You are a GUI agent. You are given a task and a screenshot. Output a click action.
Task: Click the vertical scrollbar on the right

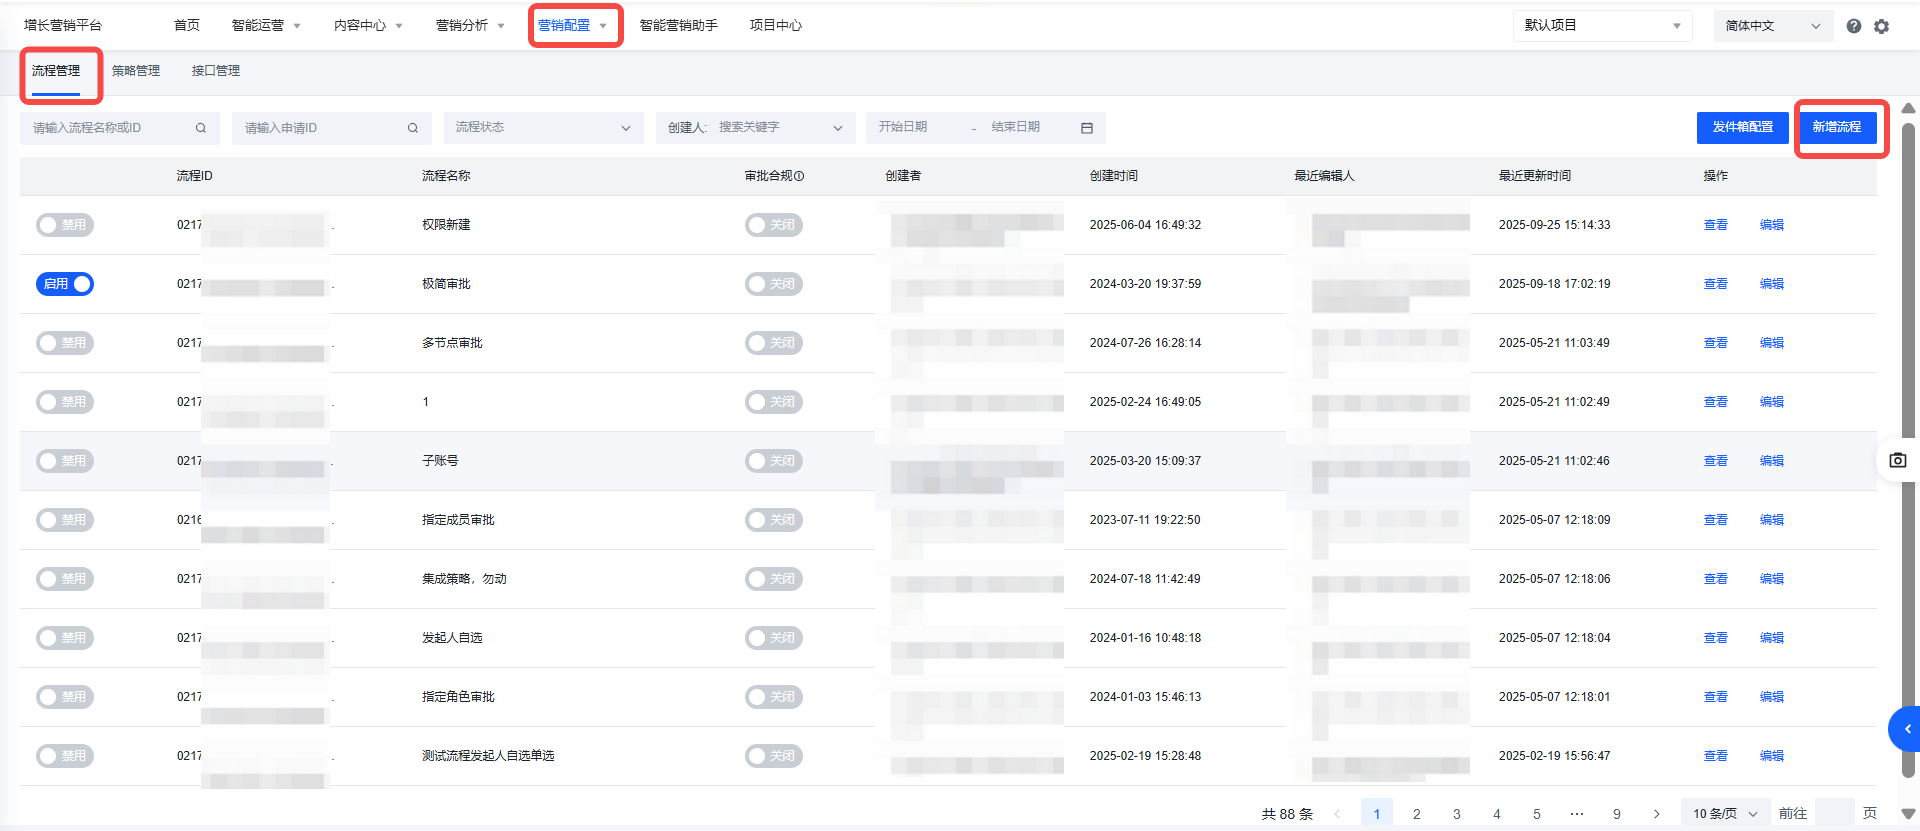coord(1908,450)
